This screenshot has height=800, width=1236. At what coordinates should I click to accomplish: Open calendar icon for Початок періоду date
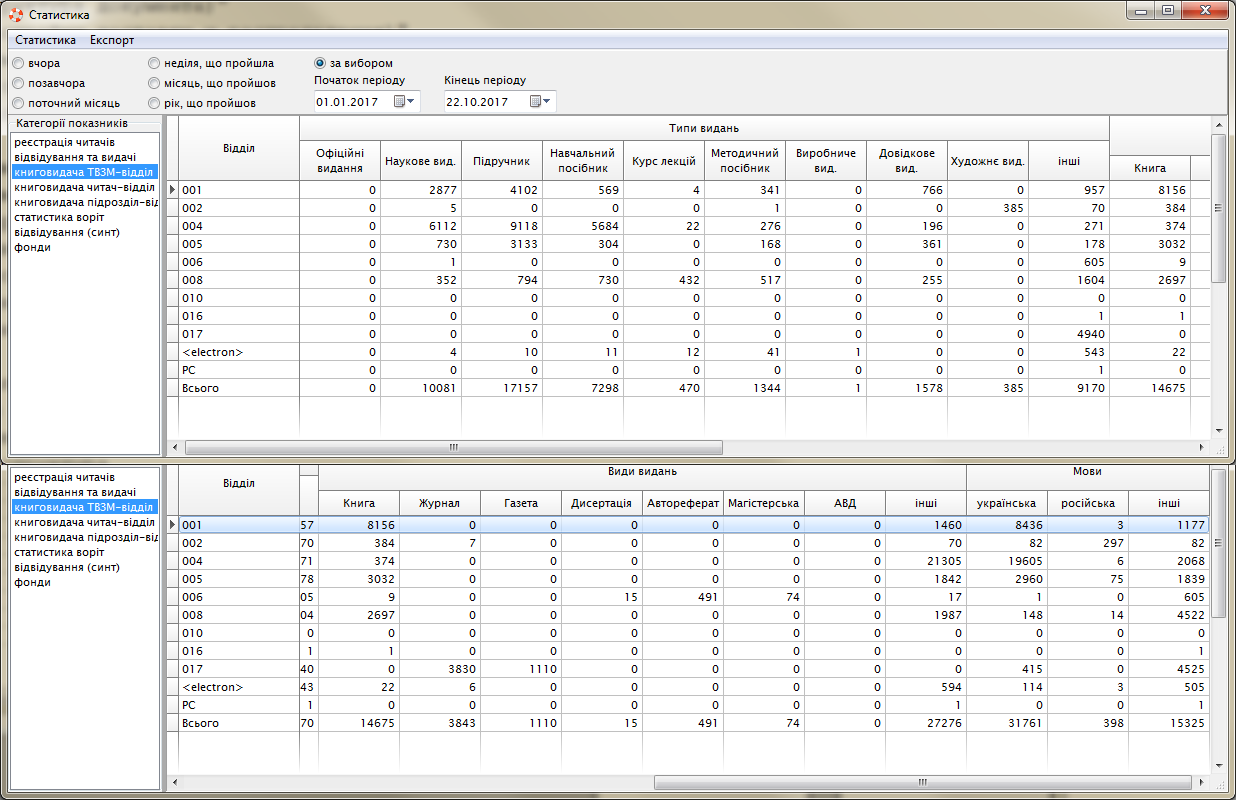coord(400,102)
